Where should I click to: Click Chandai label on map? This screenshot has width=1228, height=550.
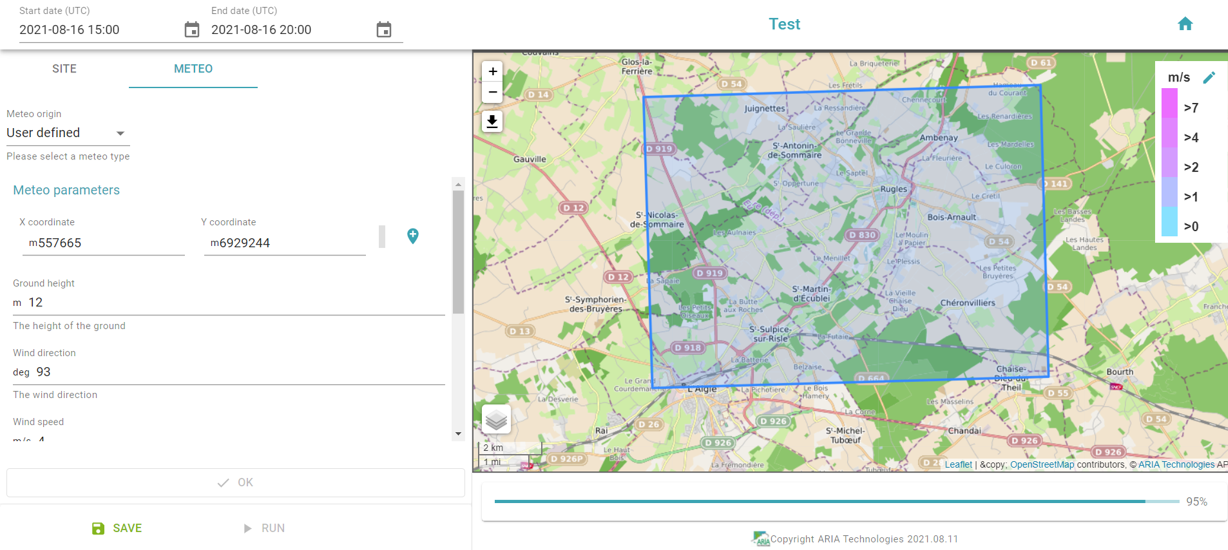(x=965, y=431)
